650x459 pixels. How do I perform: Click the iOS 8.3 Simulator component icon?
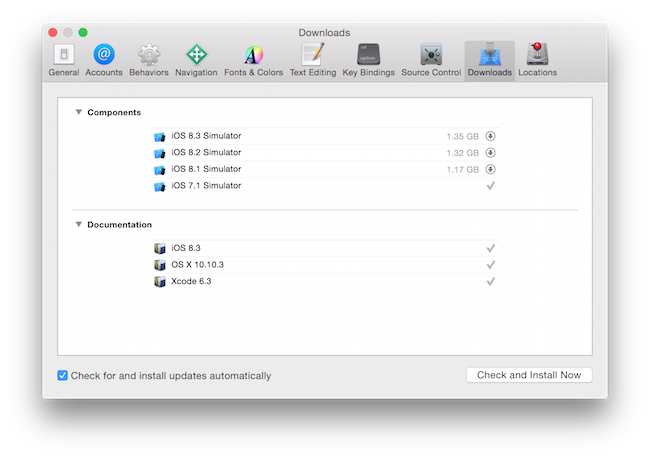160,136
